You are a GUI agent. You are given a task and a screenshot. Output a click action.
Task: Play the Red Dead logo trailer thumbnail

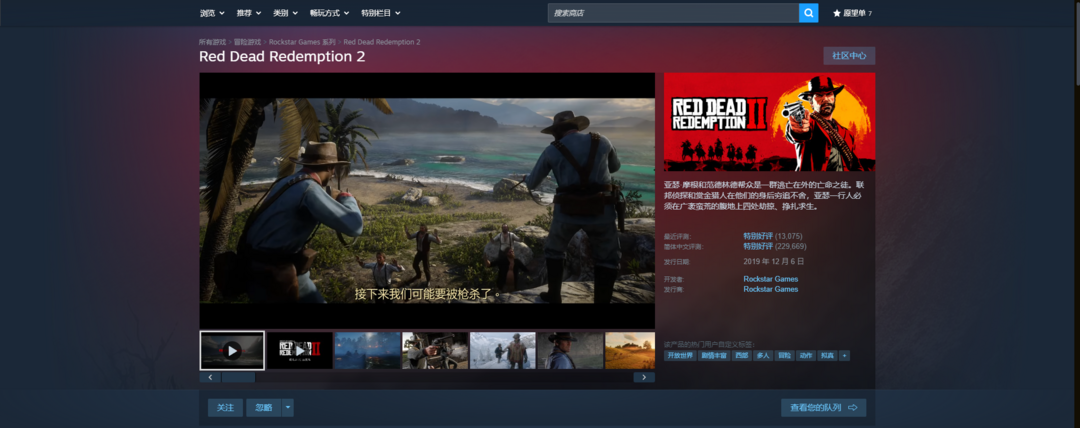click(299, 351)
